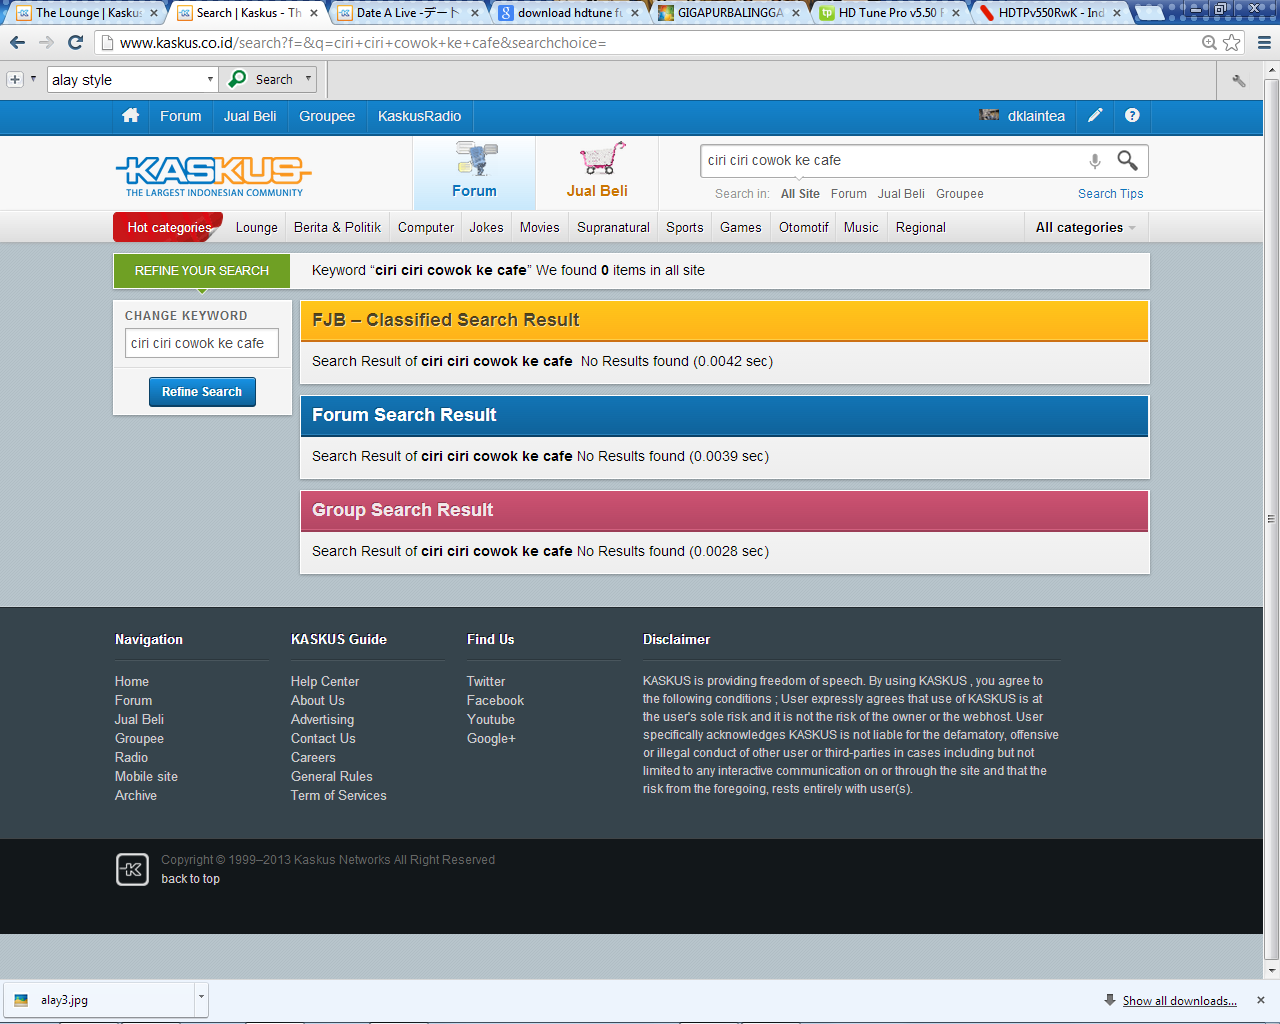Close the HD Tune Pro tab
Image resolution: width=1280 pixels, height=1024 pixels.
click(x=956, y=13)
